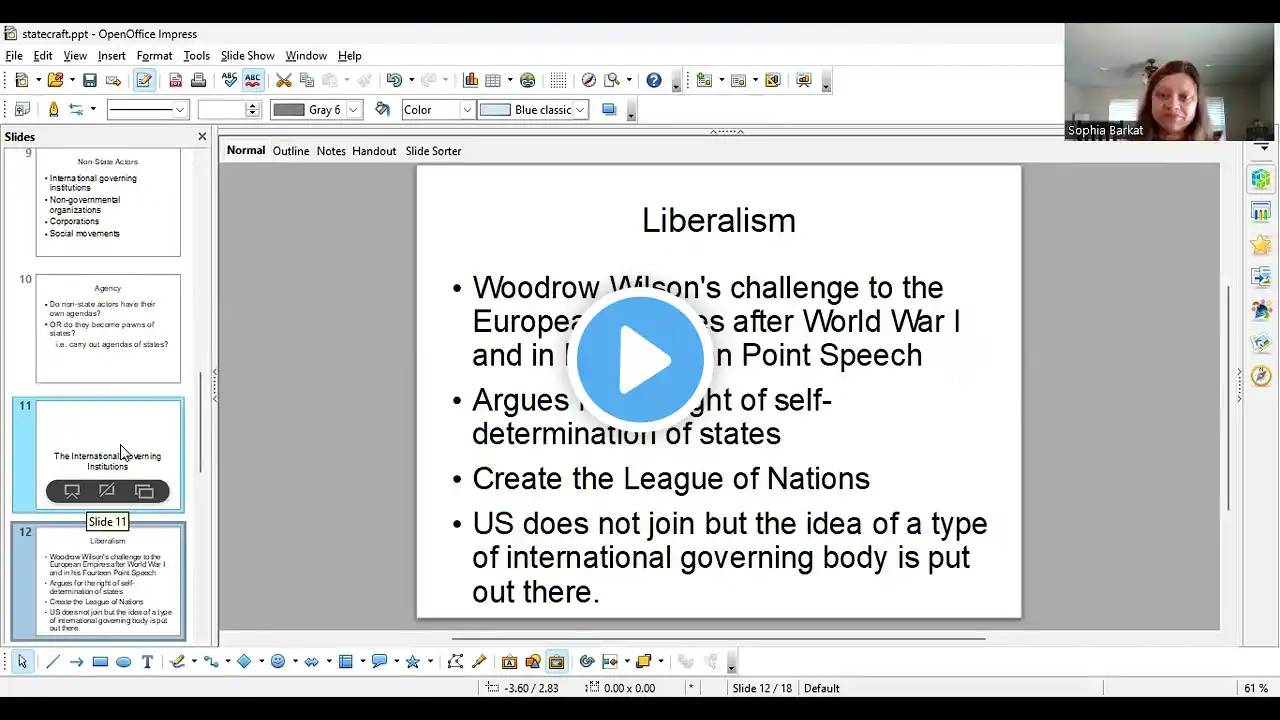Open the Line properties pen icon
The width and height of the screenshot is (1280, 720).
(x=54, y=110)
